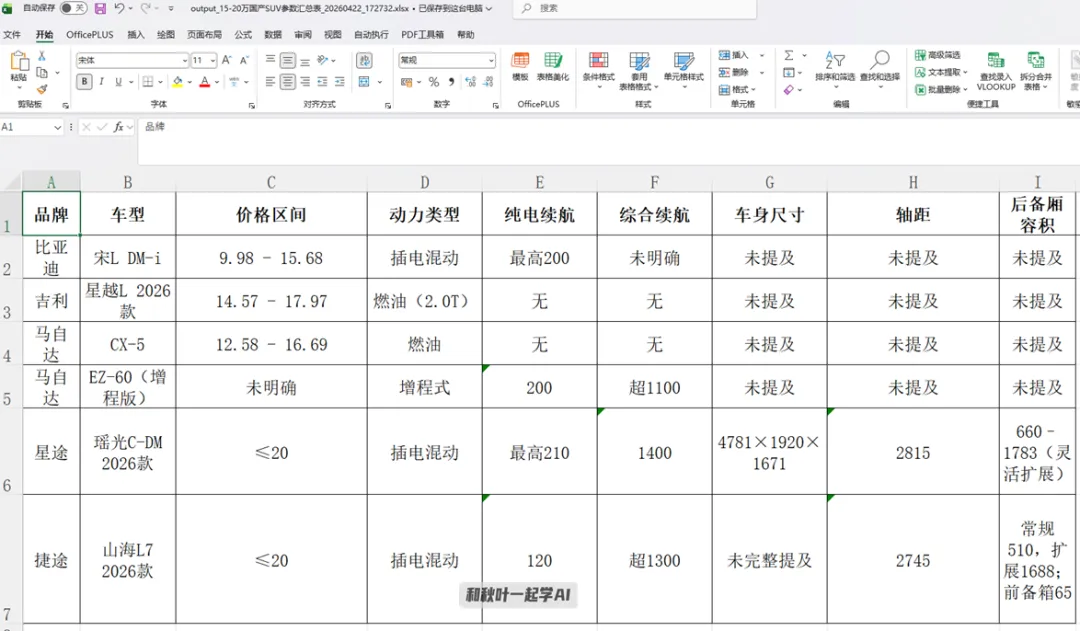
Task: Increase decimal places
Action: point(470,82)
